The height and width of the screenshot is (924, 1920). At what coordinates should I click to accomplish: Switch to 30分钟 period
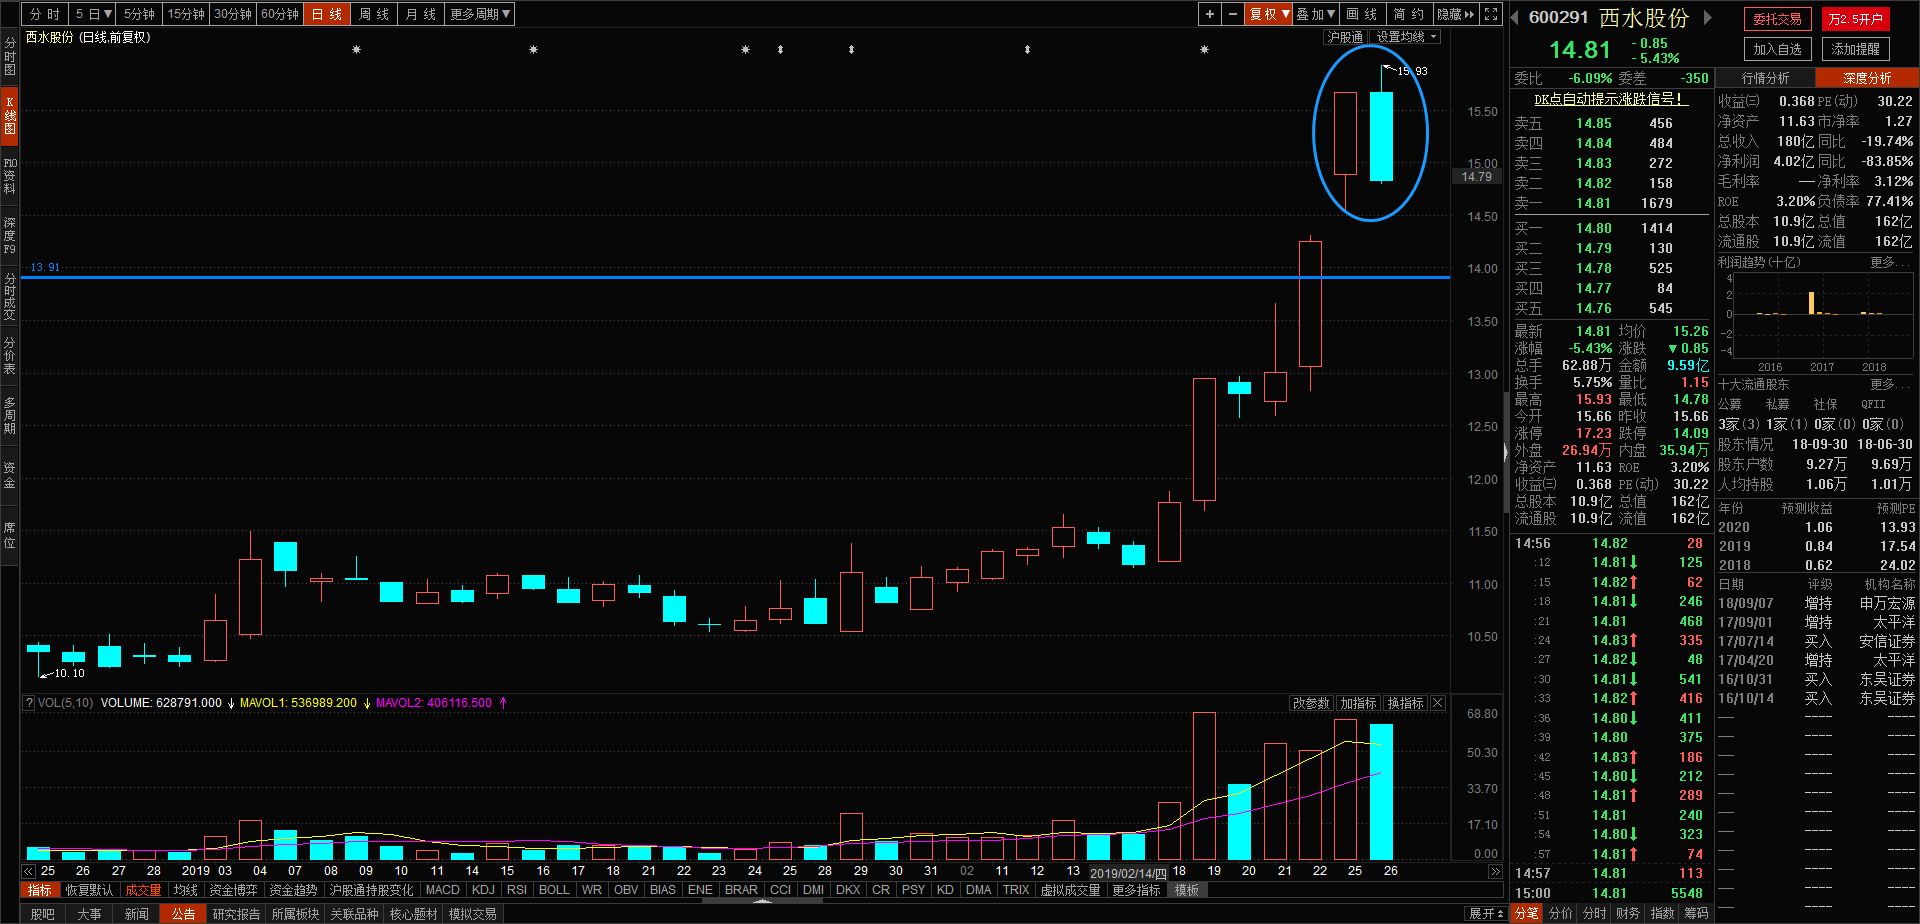pos(233,14)
